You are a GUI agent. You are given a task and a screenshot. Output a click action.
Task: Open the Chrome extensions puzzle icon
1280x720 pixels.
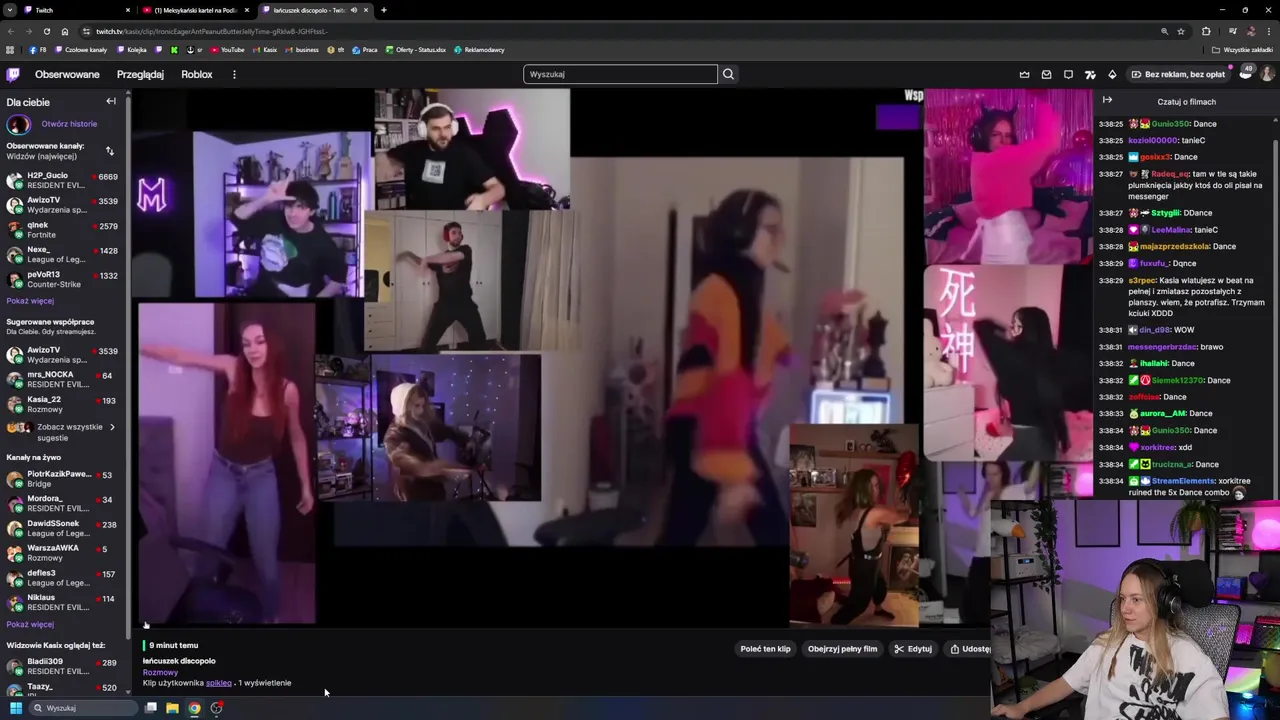pyautogui.click(x=1206, y=31)
